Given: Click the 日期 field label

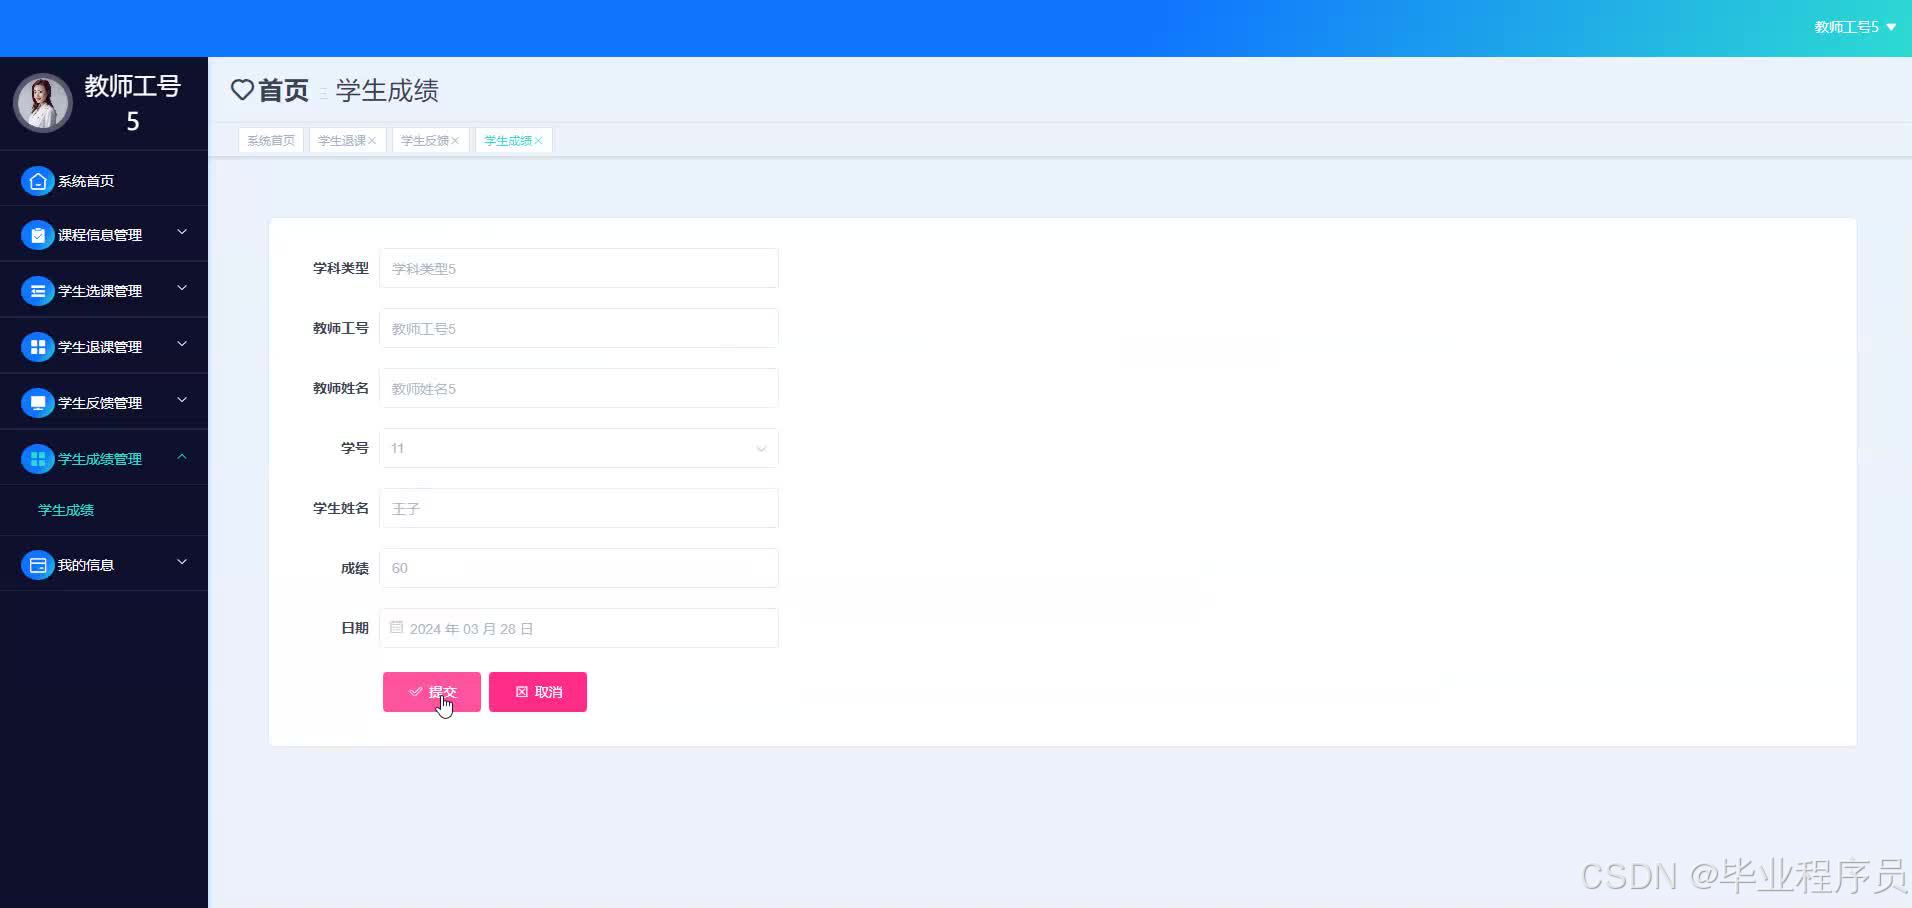Looking at the screenshot, I should (355, 628).
